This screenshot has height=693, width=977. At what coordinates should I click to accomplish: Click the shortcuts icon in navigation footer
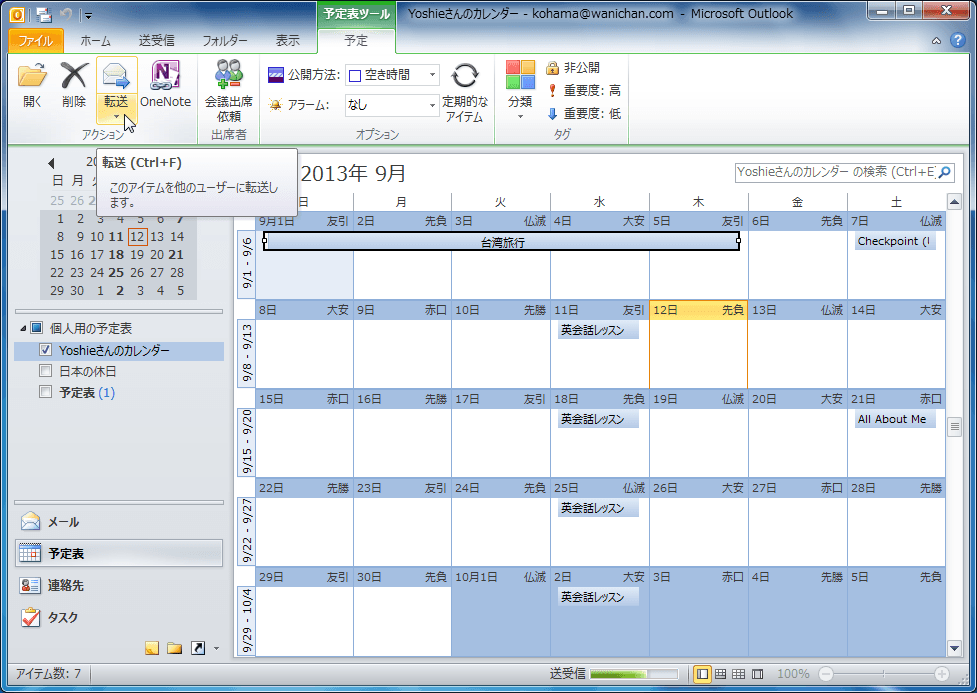coord(198,648)
